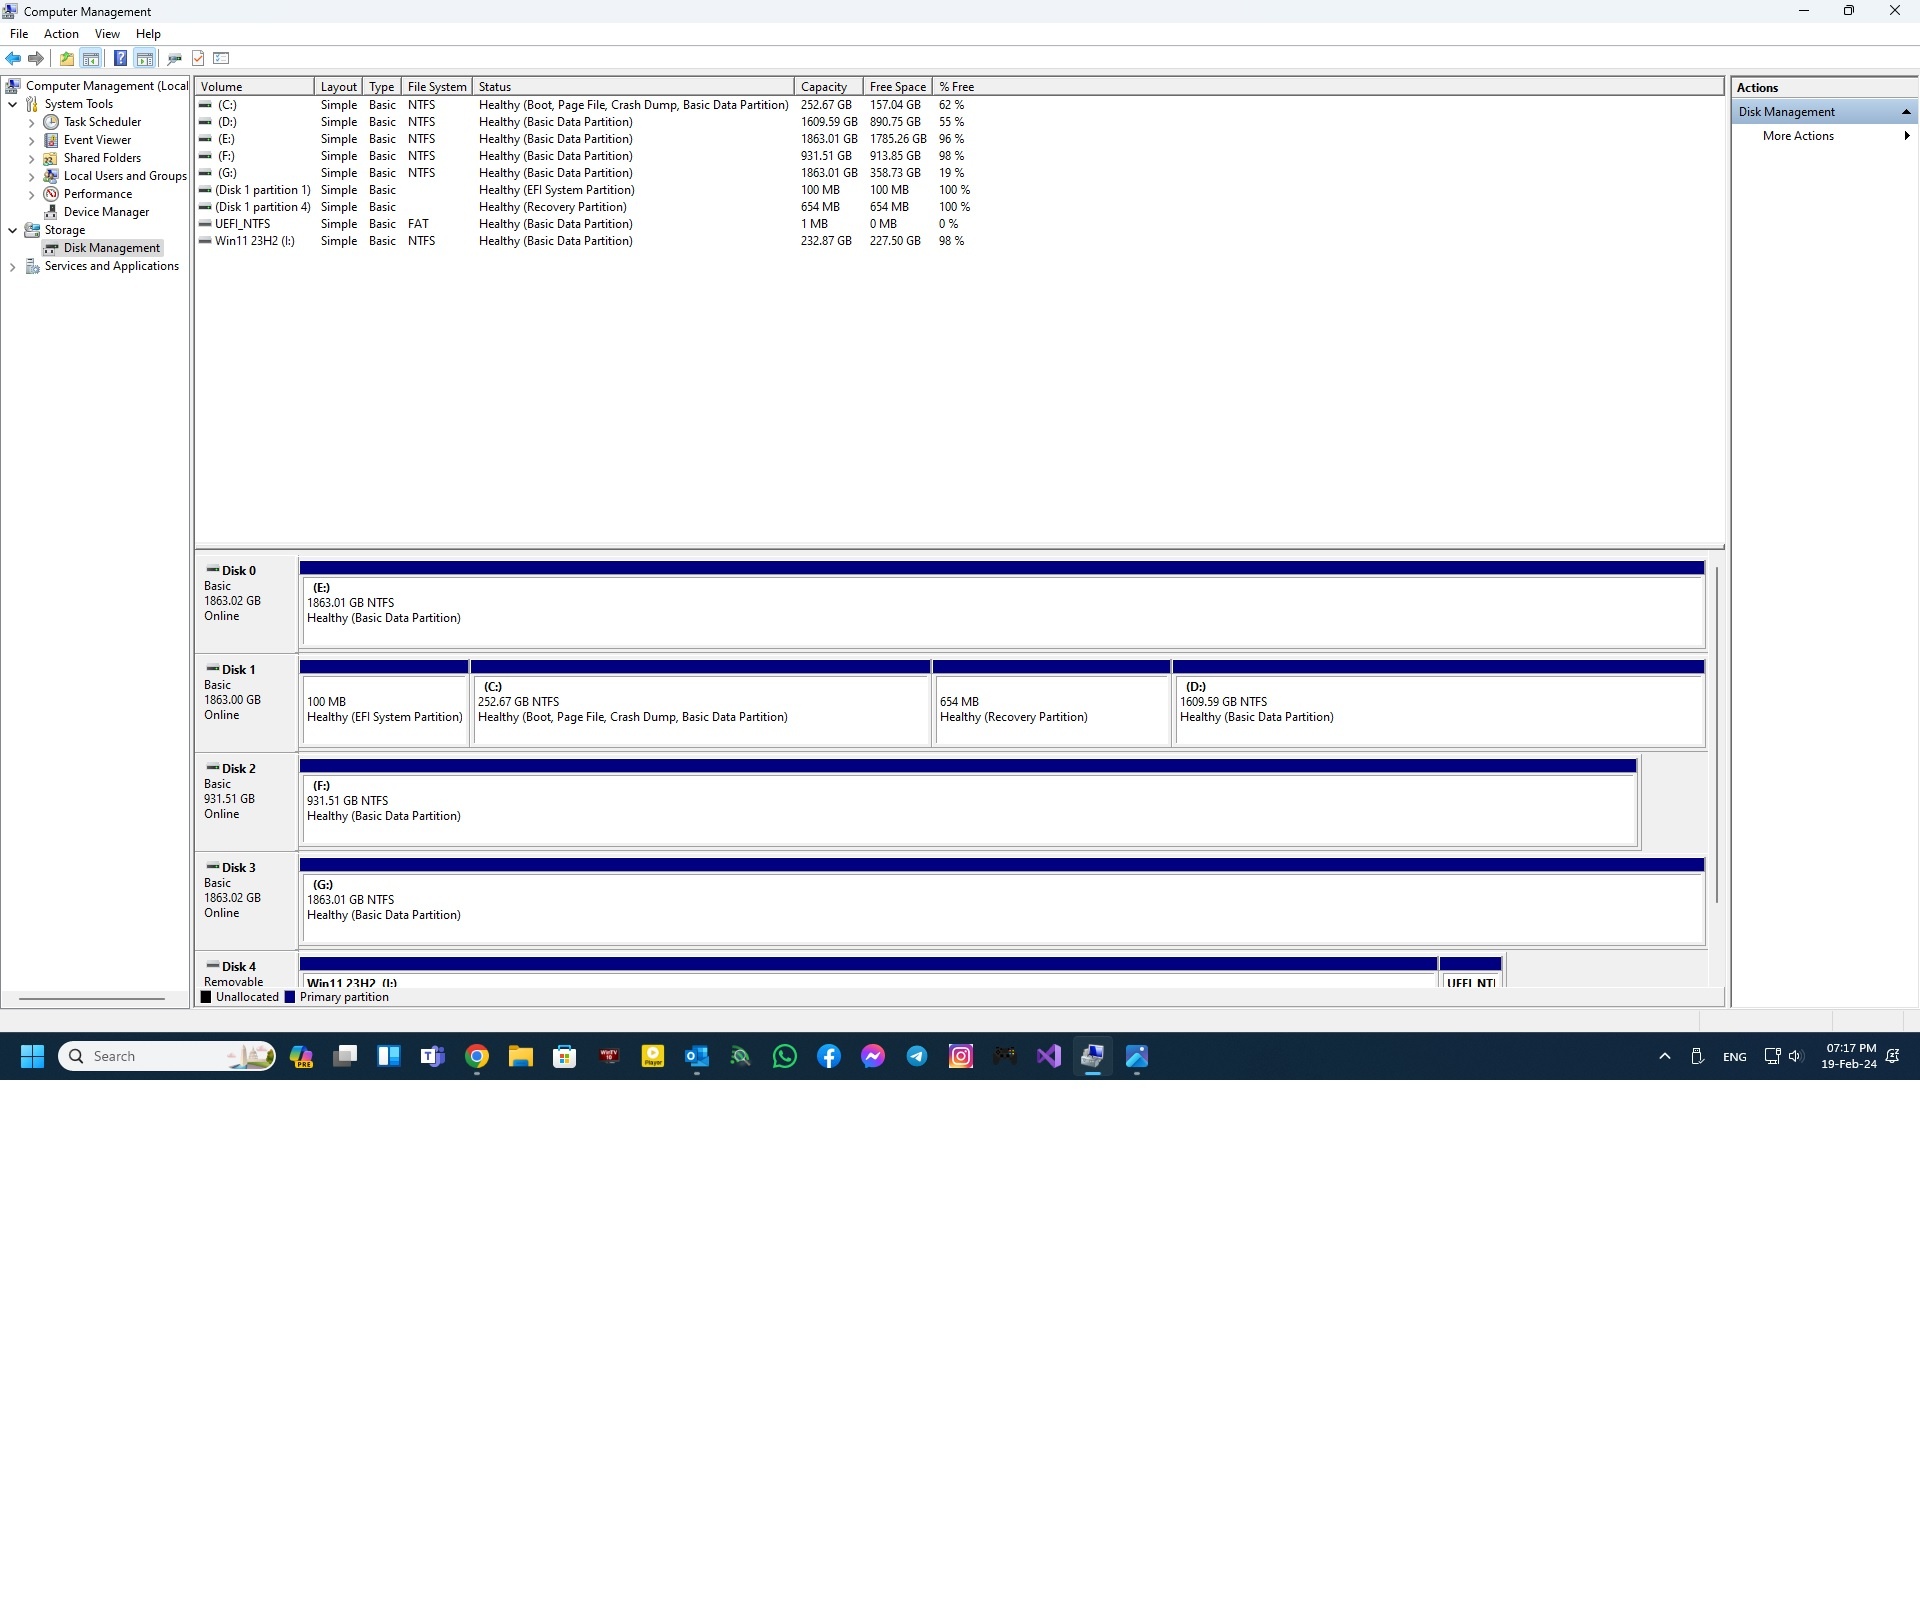Open WhatsApp from the taskbar
This screenshot has width=1920, height=1608.
[x=785, y=1056]
